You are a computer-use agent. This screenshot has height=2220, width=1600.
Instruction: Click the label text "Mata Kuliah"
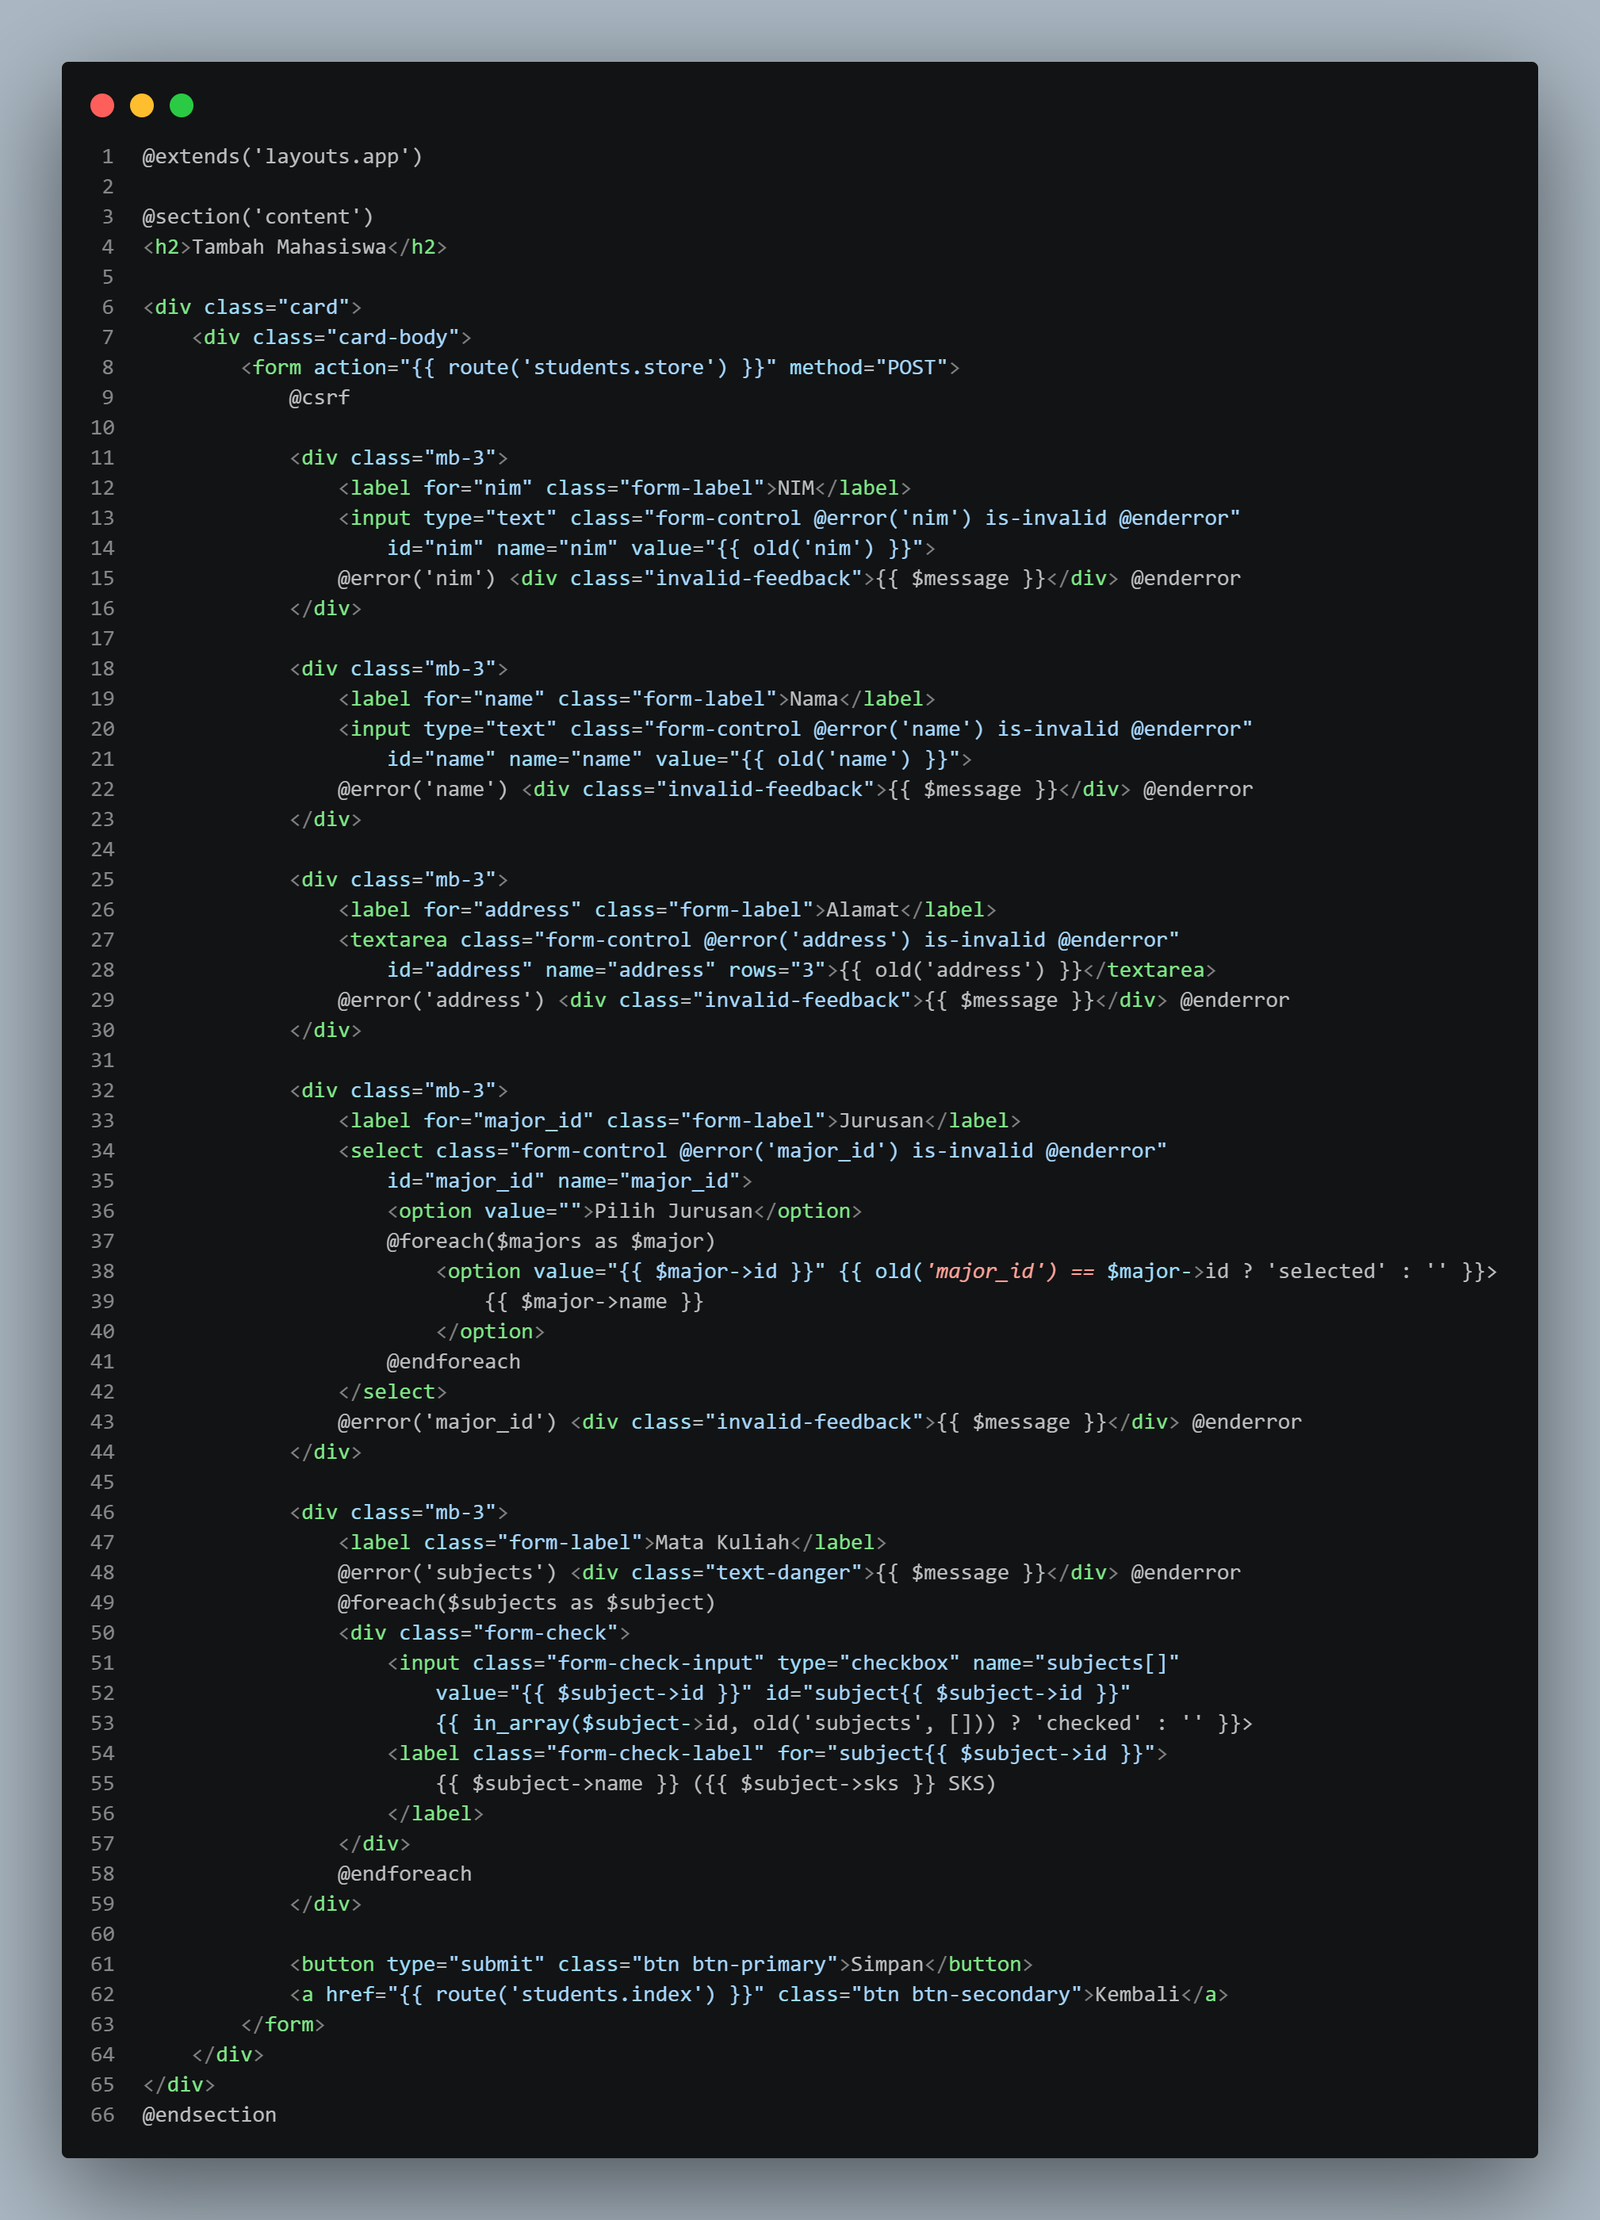click(722, 1542)
